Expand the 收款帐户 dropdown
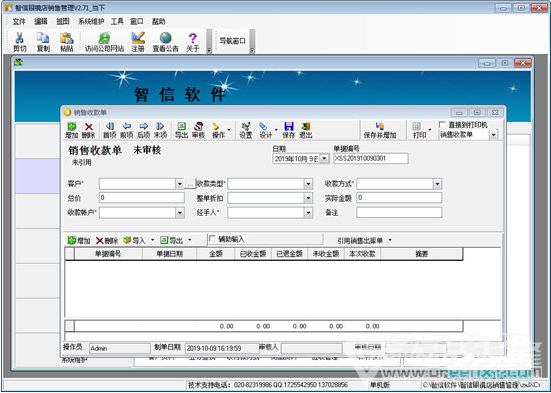 [x=180, y=213]
